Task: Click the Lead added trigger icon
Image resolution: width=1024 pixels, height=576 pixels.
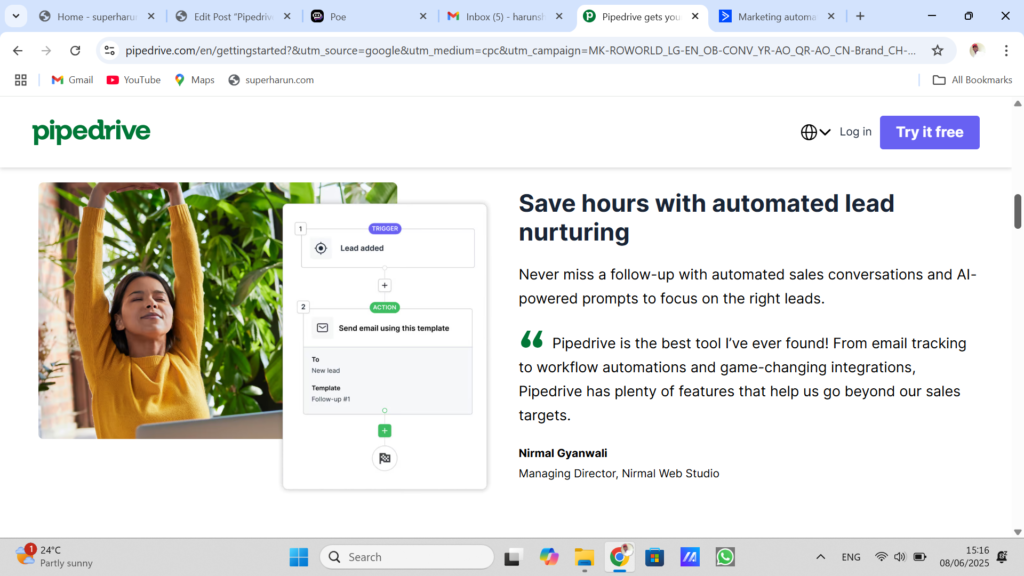Action: click(x=321, y=248)
